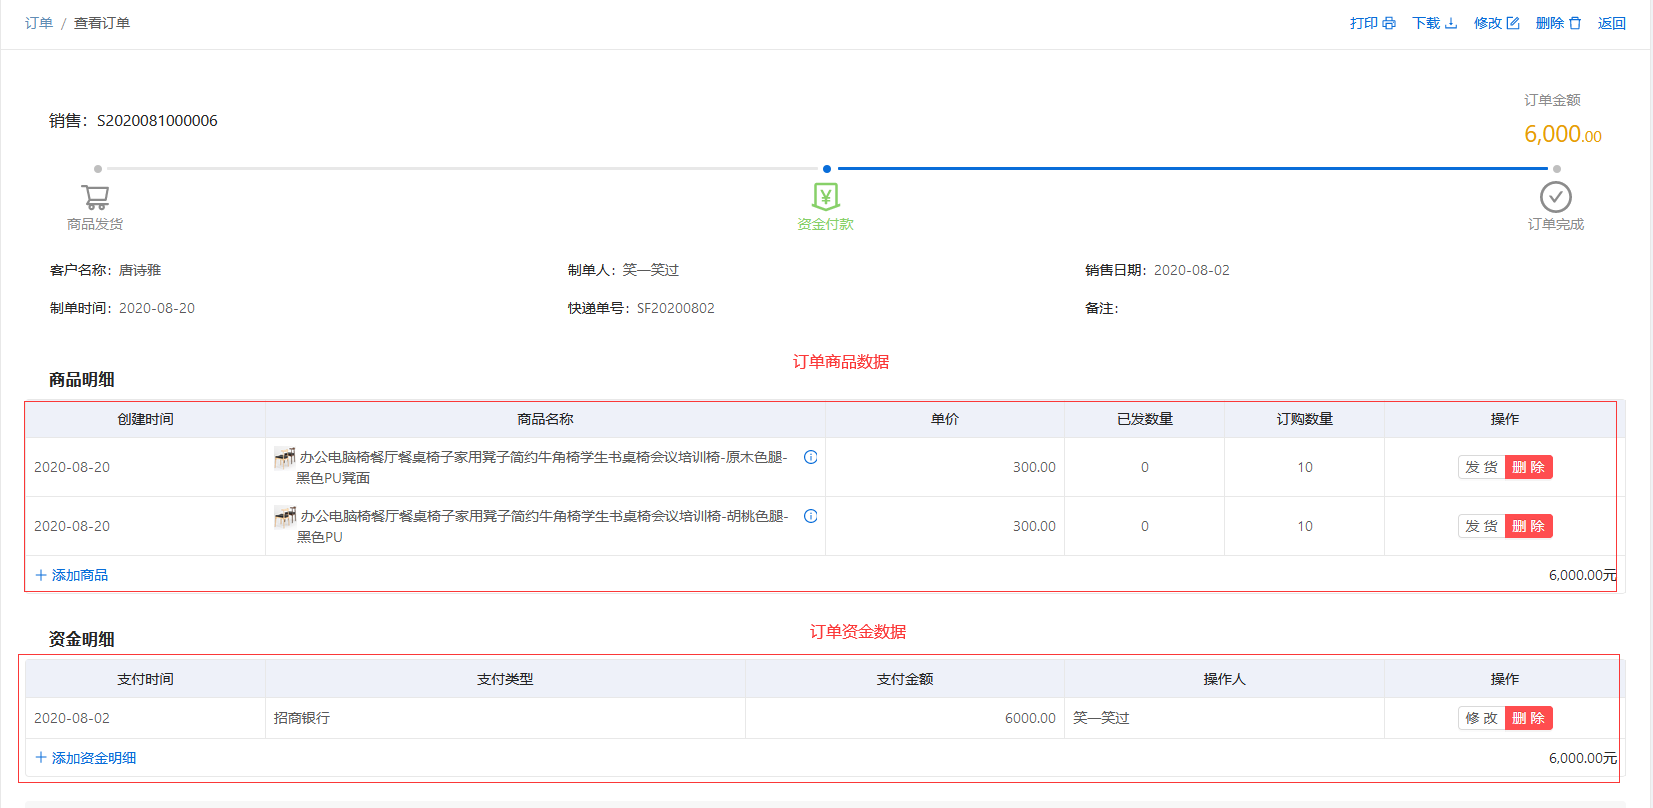This screenshot has width=1653, height=808.
Task: Click 发货 for the 原木色腿 product row
Action: point(1481,467)
